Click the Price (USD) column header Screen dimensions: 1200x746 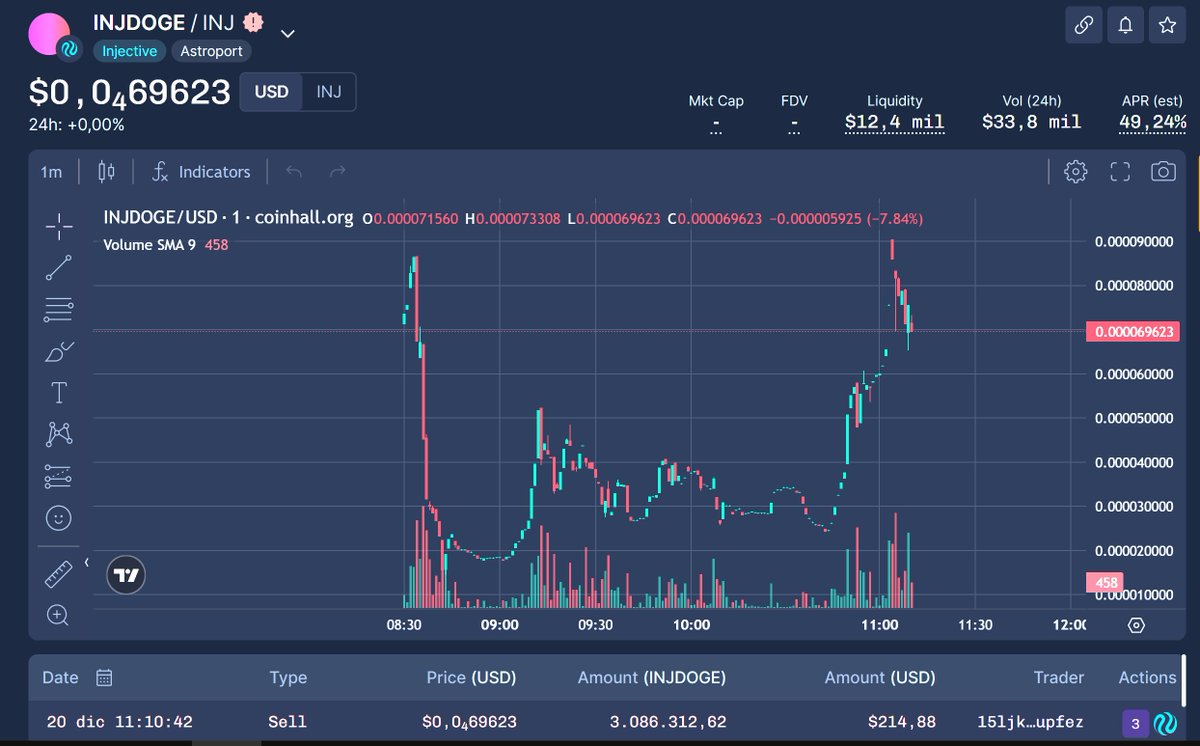[470, 677]
